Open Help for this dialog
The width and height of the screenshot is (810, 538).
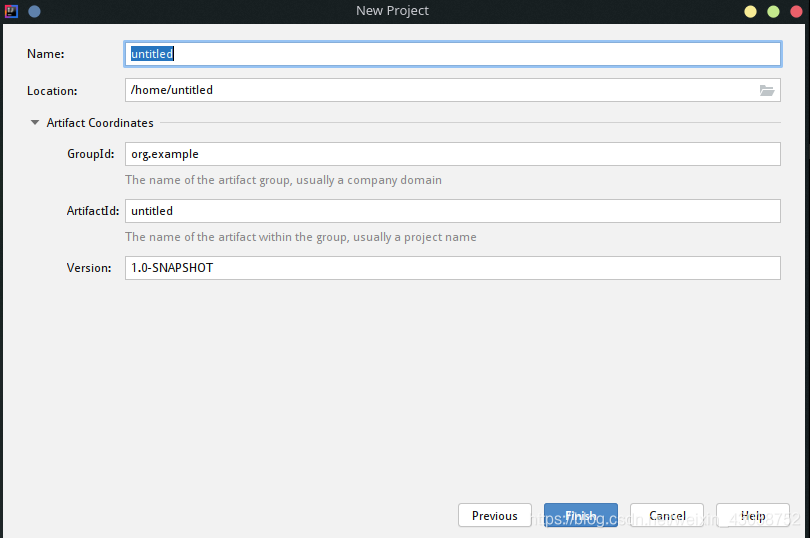pyautogui.click(x=753, y=515)
